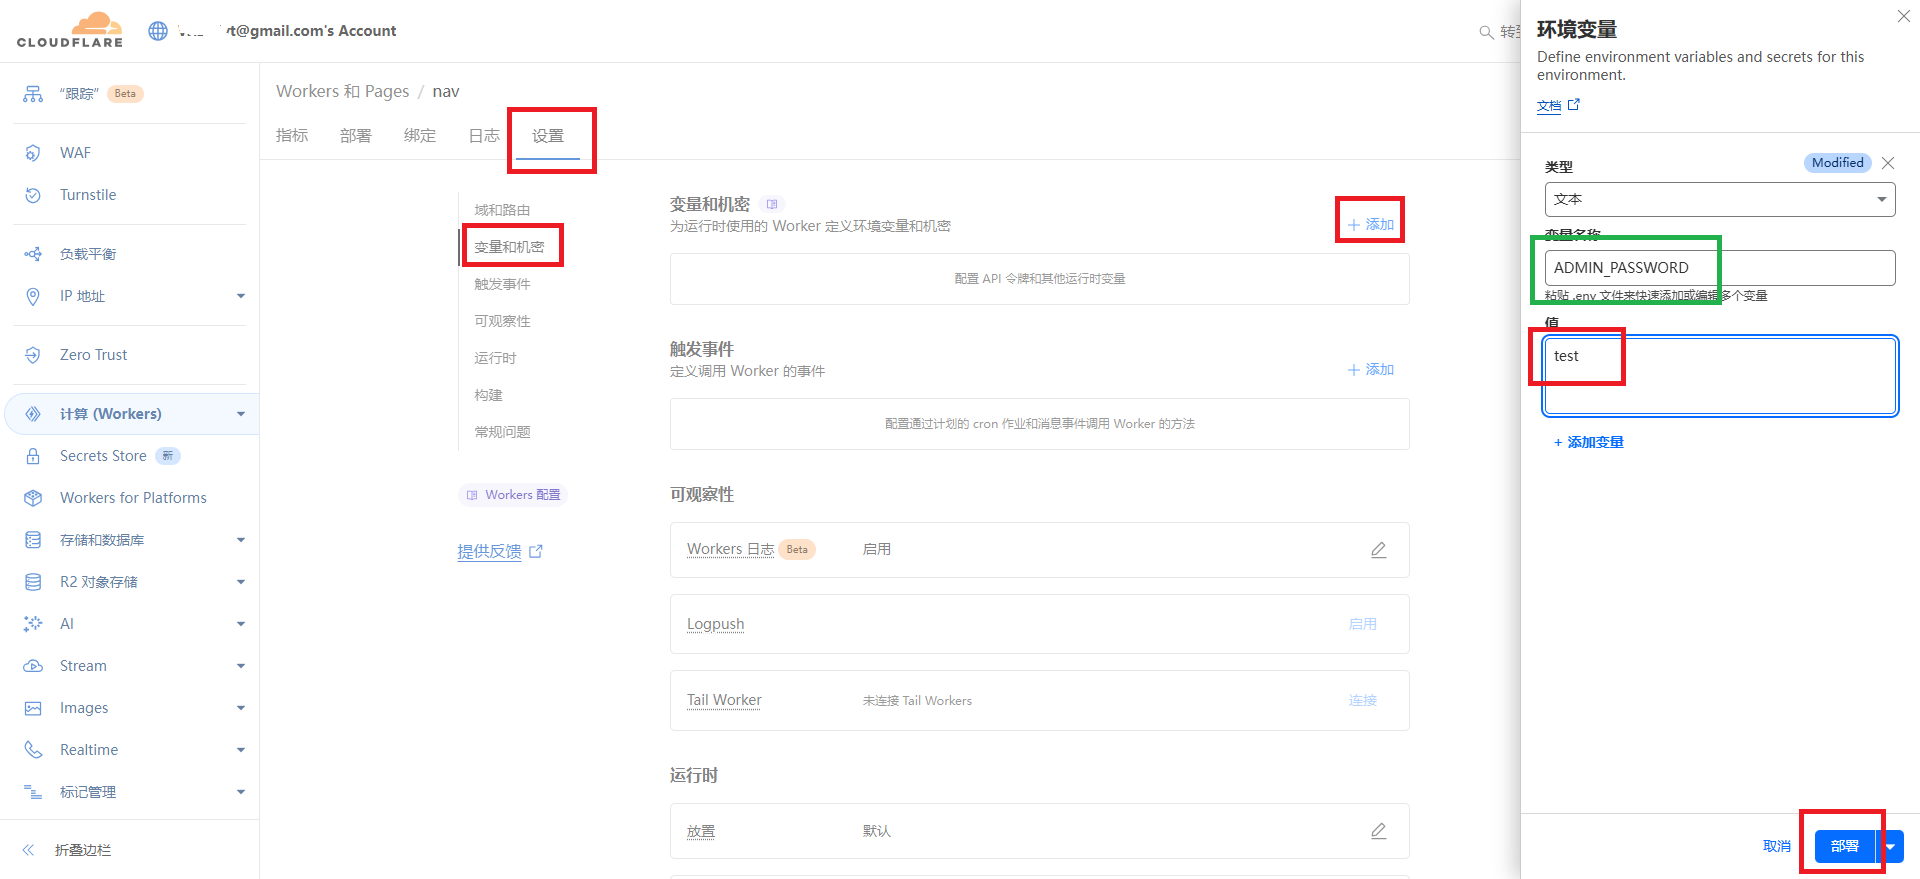Select 变量和机密 in settings navigation

tap(509, 247)
